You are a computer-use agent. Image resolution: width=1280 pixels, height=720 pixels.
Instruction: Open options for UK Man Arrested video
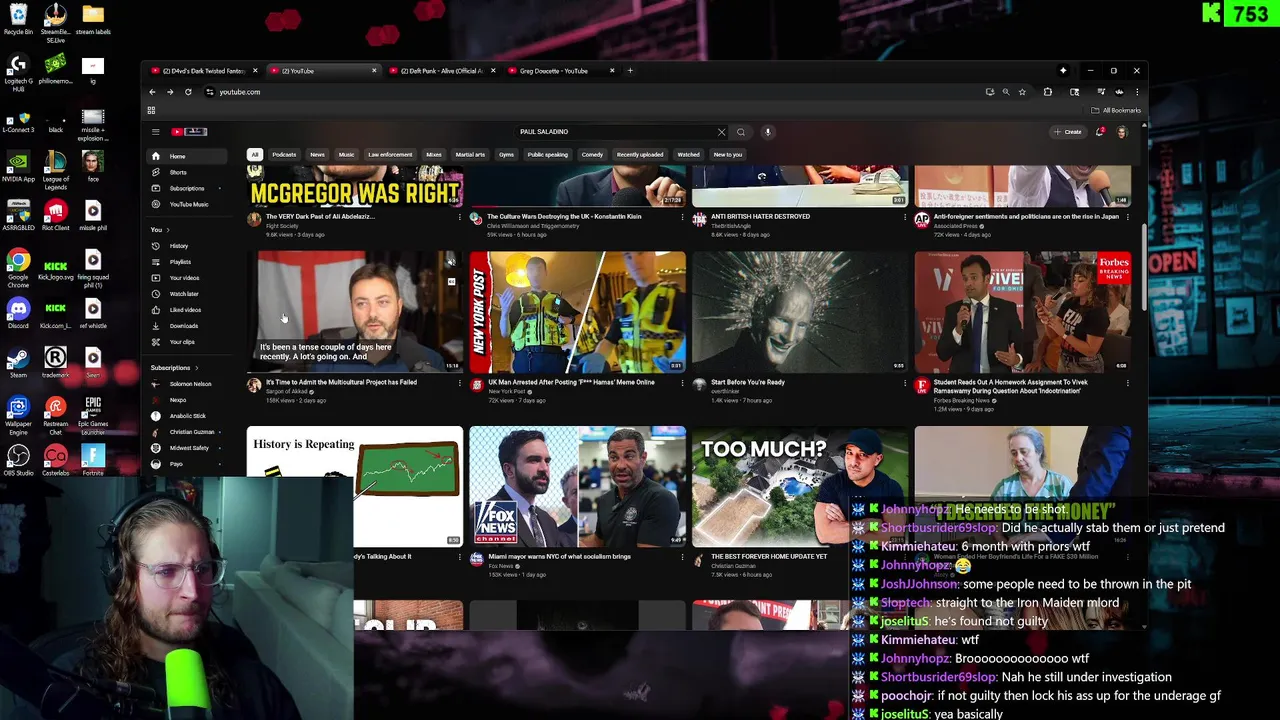click(683, 383)
